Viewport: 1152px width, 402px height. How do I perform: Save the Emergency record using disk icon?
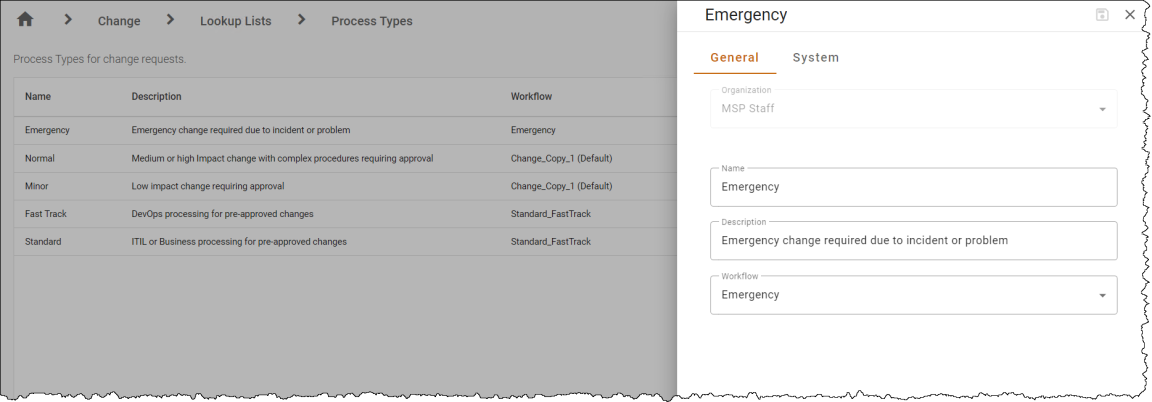click(1102, 15)
